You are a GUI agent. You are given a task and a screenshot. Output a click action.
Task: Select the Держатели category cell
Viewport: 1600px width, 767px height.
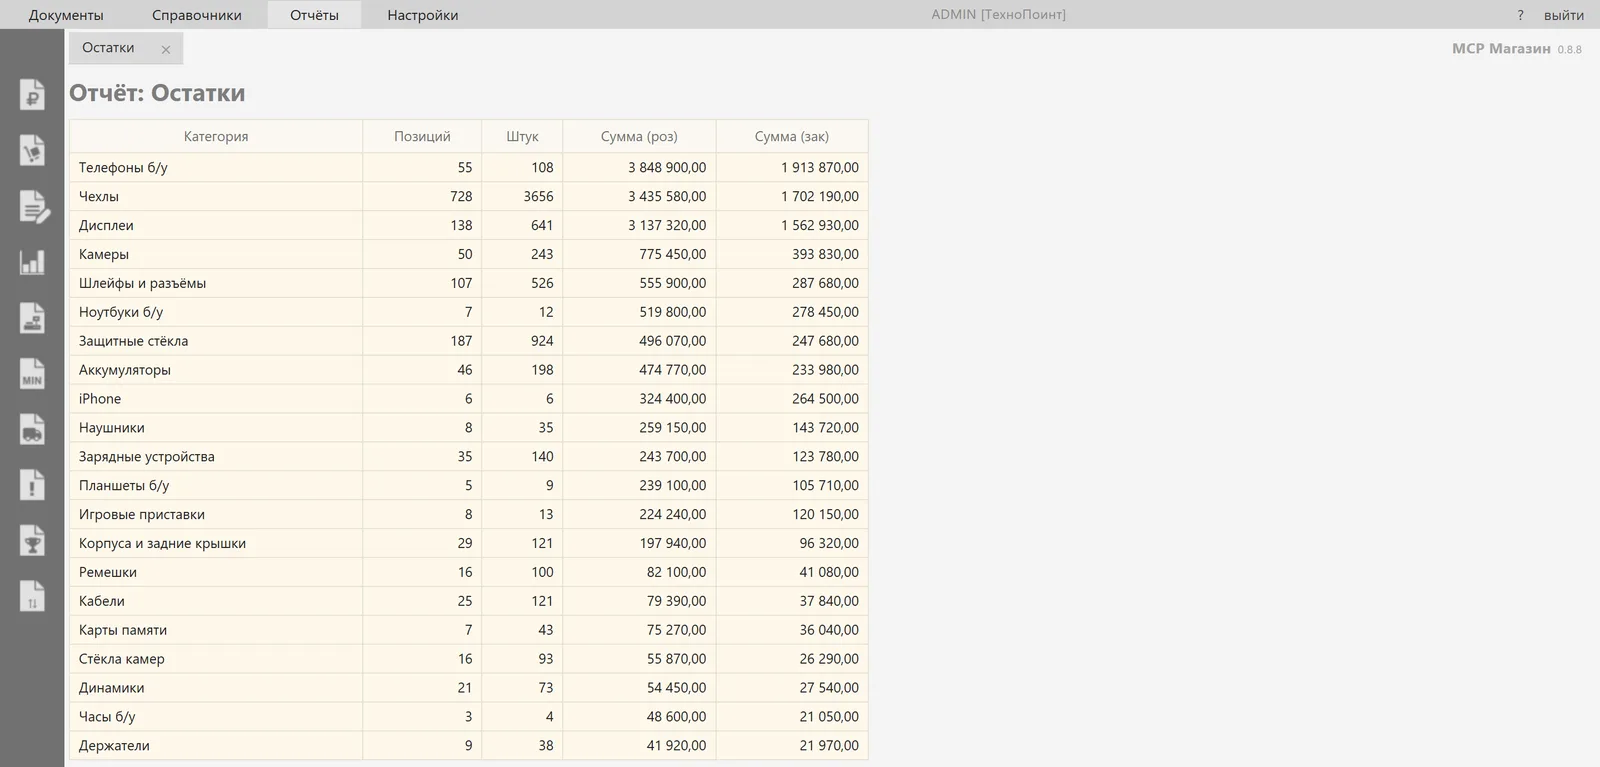pyautogui.click(x=216, y=746)
